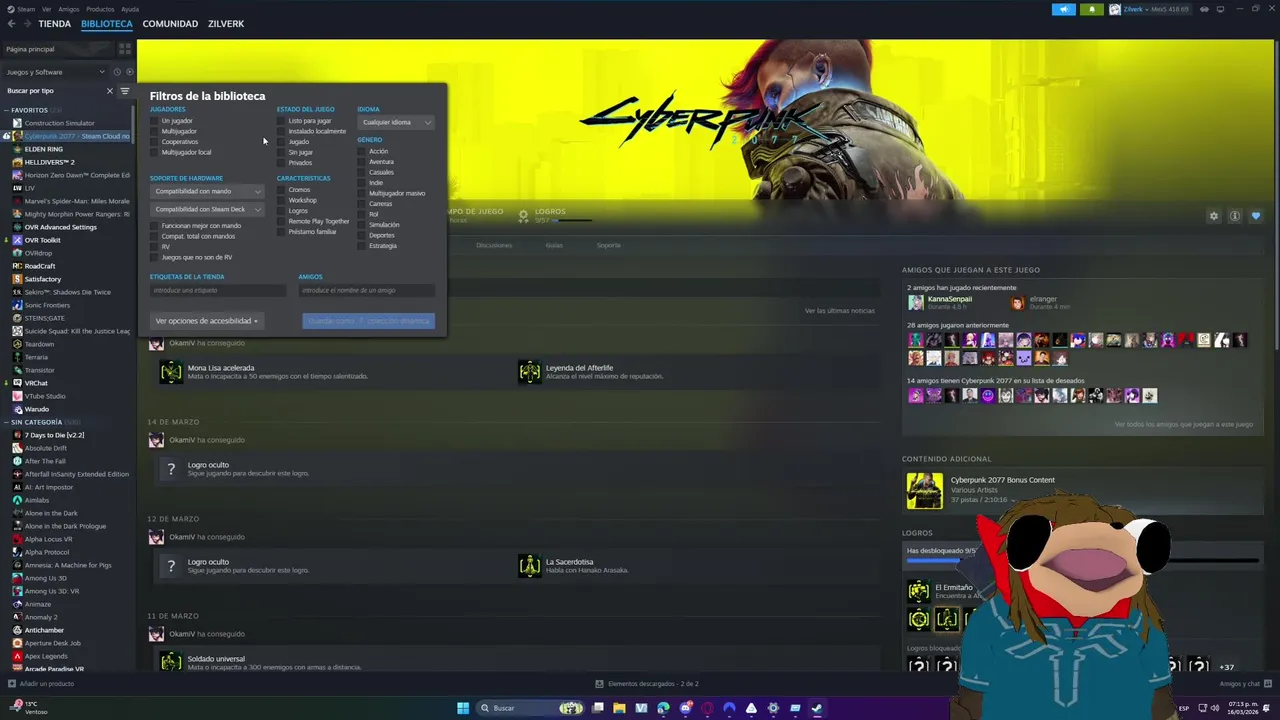1280x720 pixels.
Task: Switch library to grid view icon
Action: 125,48
